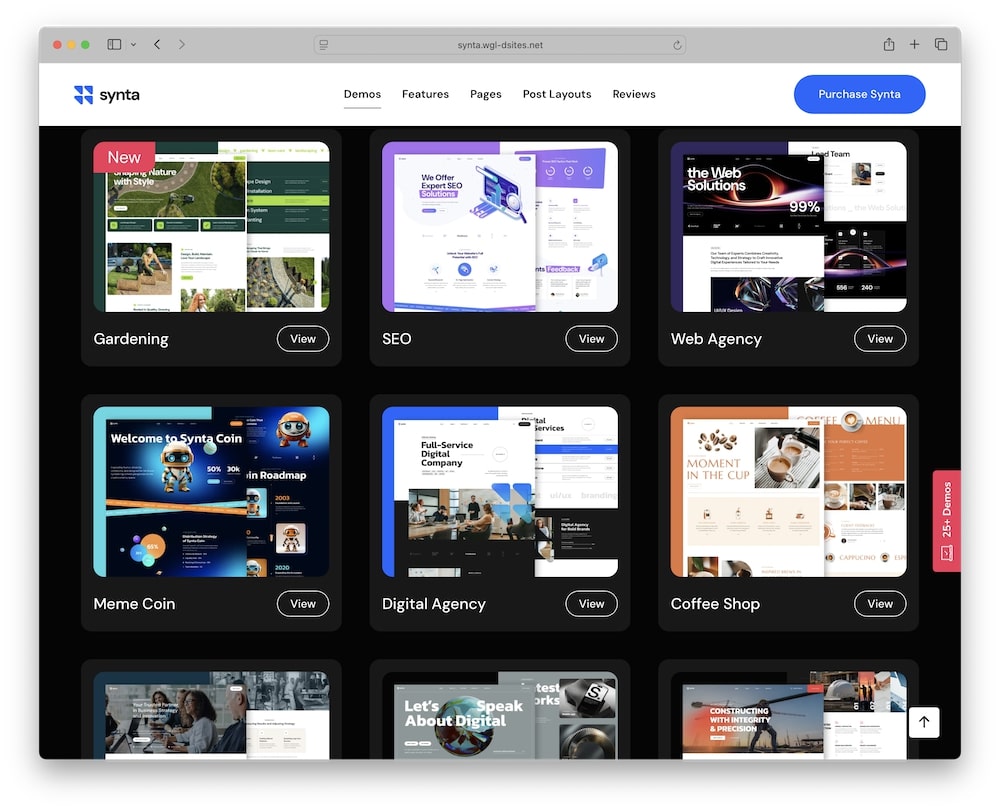Expand the sidebar options chevron
The height and width of the screenshot is (811, 1000).
[133, 45]
